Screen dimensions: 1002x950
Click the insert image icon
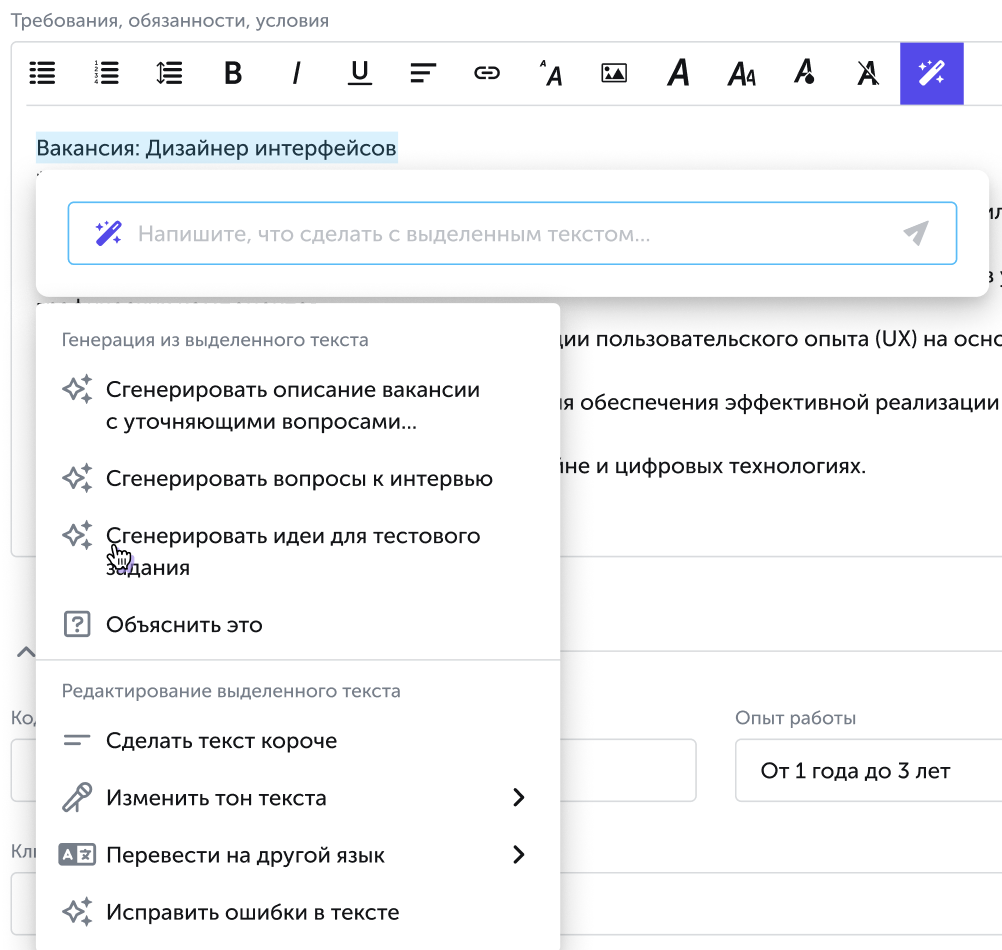[x=613, y=73]
